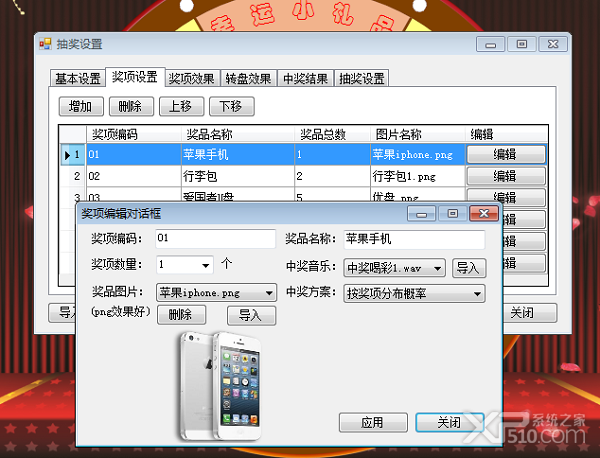The width and height of the screenshot is (600, 458).
Task: Click 关闭 in the 奖项编辑对话框
Action: pyautogui.click(x=450, y=422)
